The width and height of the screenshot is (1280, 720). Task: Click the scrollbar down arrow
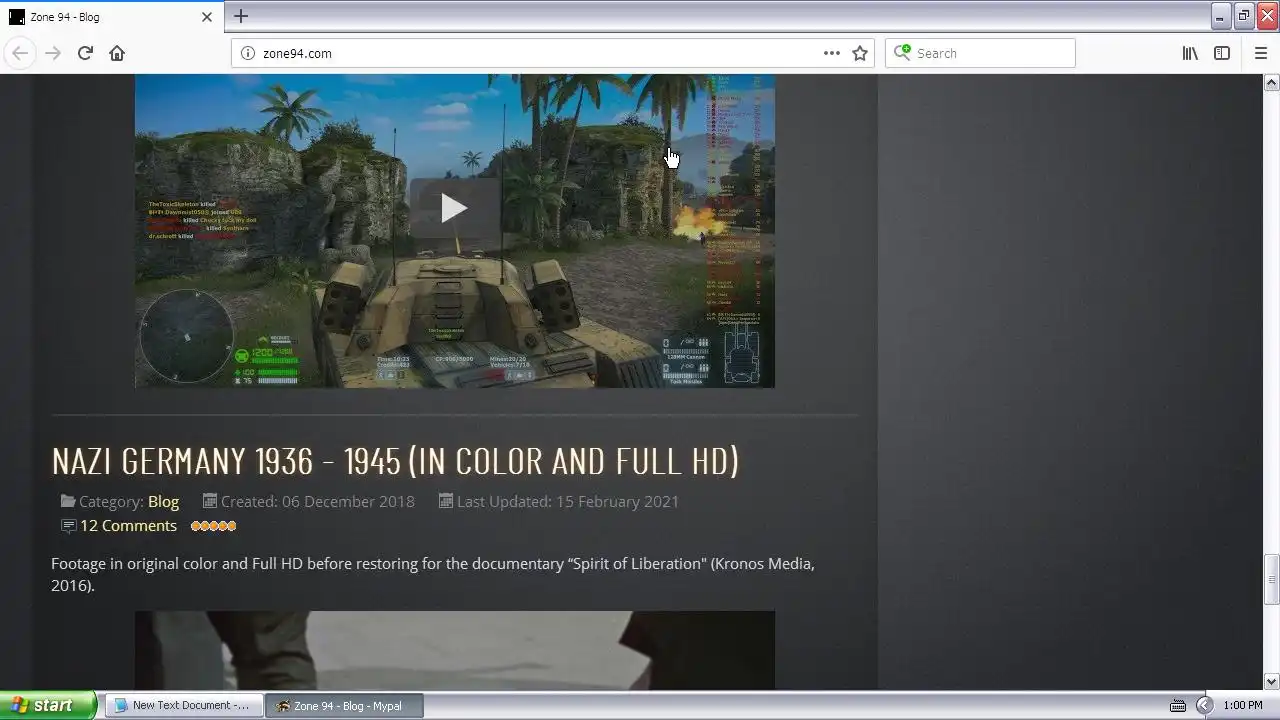coord(1272,682)
